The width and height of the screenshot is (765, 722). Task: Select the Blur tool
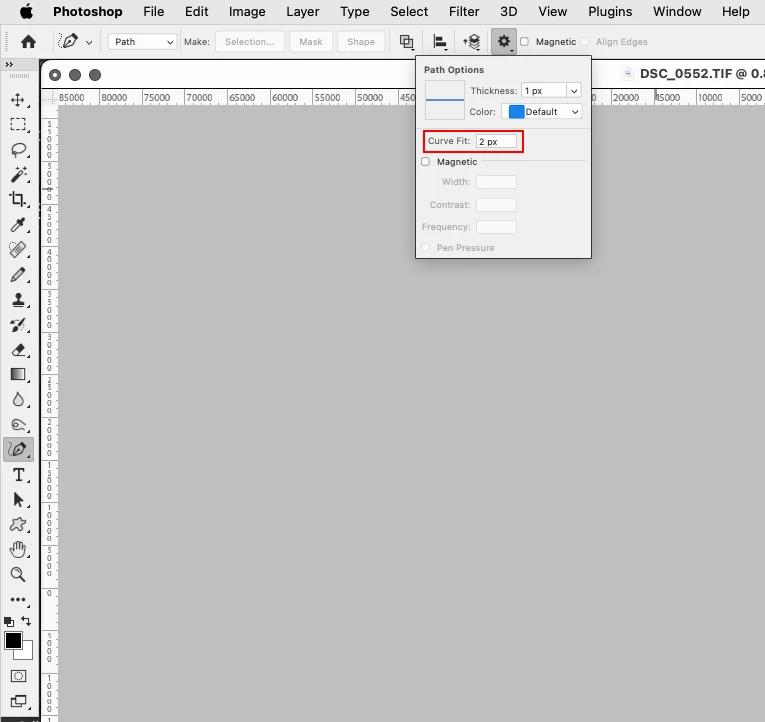(18, 400)
